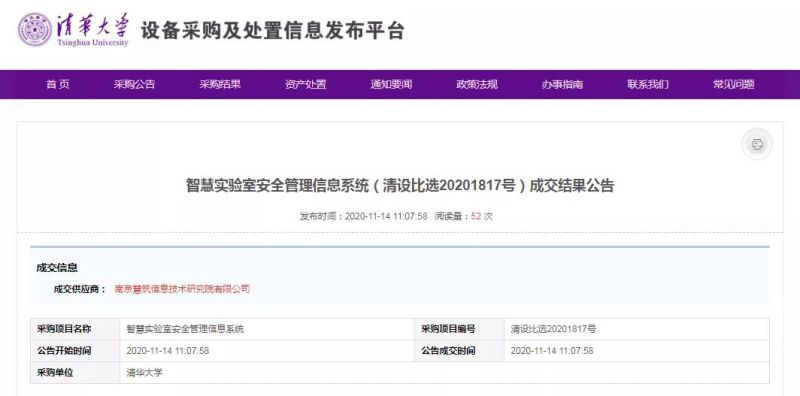Click table cell 清设比选20201817号

pos(637,329)
